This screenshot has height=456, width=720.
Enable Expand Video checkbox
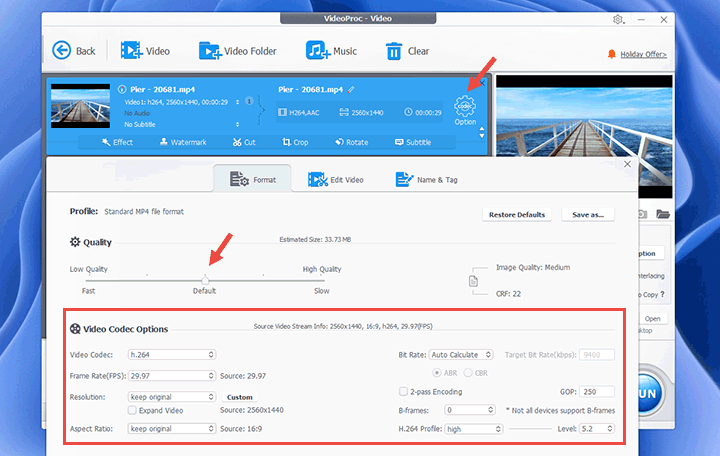click(132, 410)
